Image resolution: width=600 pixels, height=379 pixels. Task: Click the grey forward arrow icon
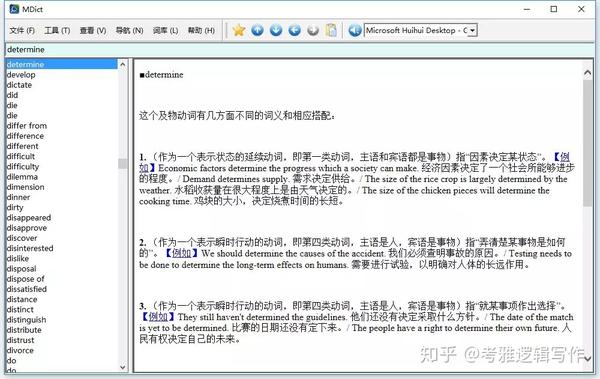pos(313,30)
